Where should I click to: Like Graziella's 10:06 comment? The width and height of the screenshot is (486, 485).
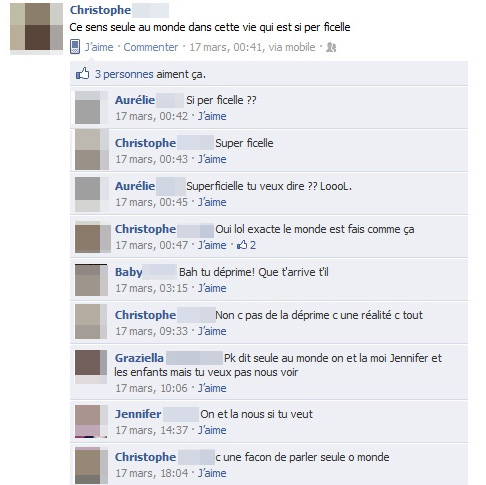click(x=212, y=388)
